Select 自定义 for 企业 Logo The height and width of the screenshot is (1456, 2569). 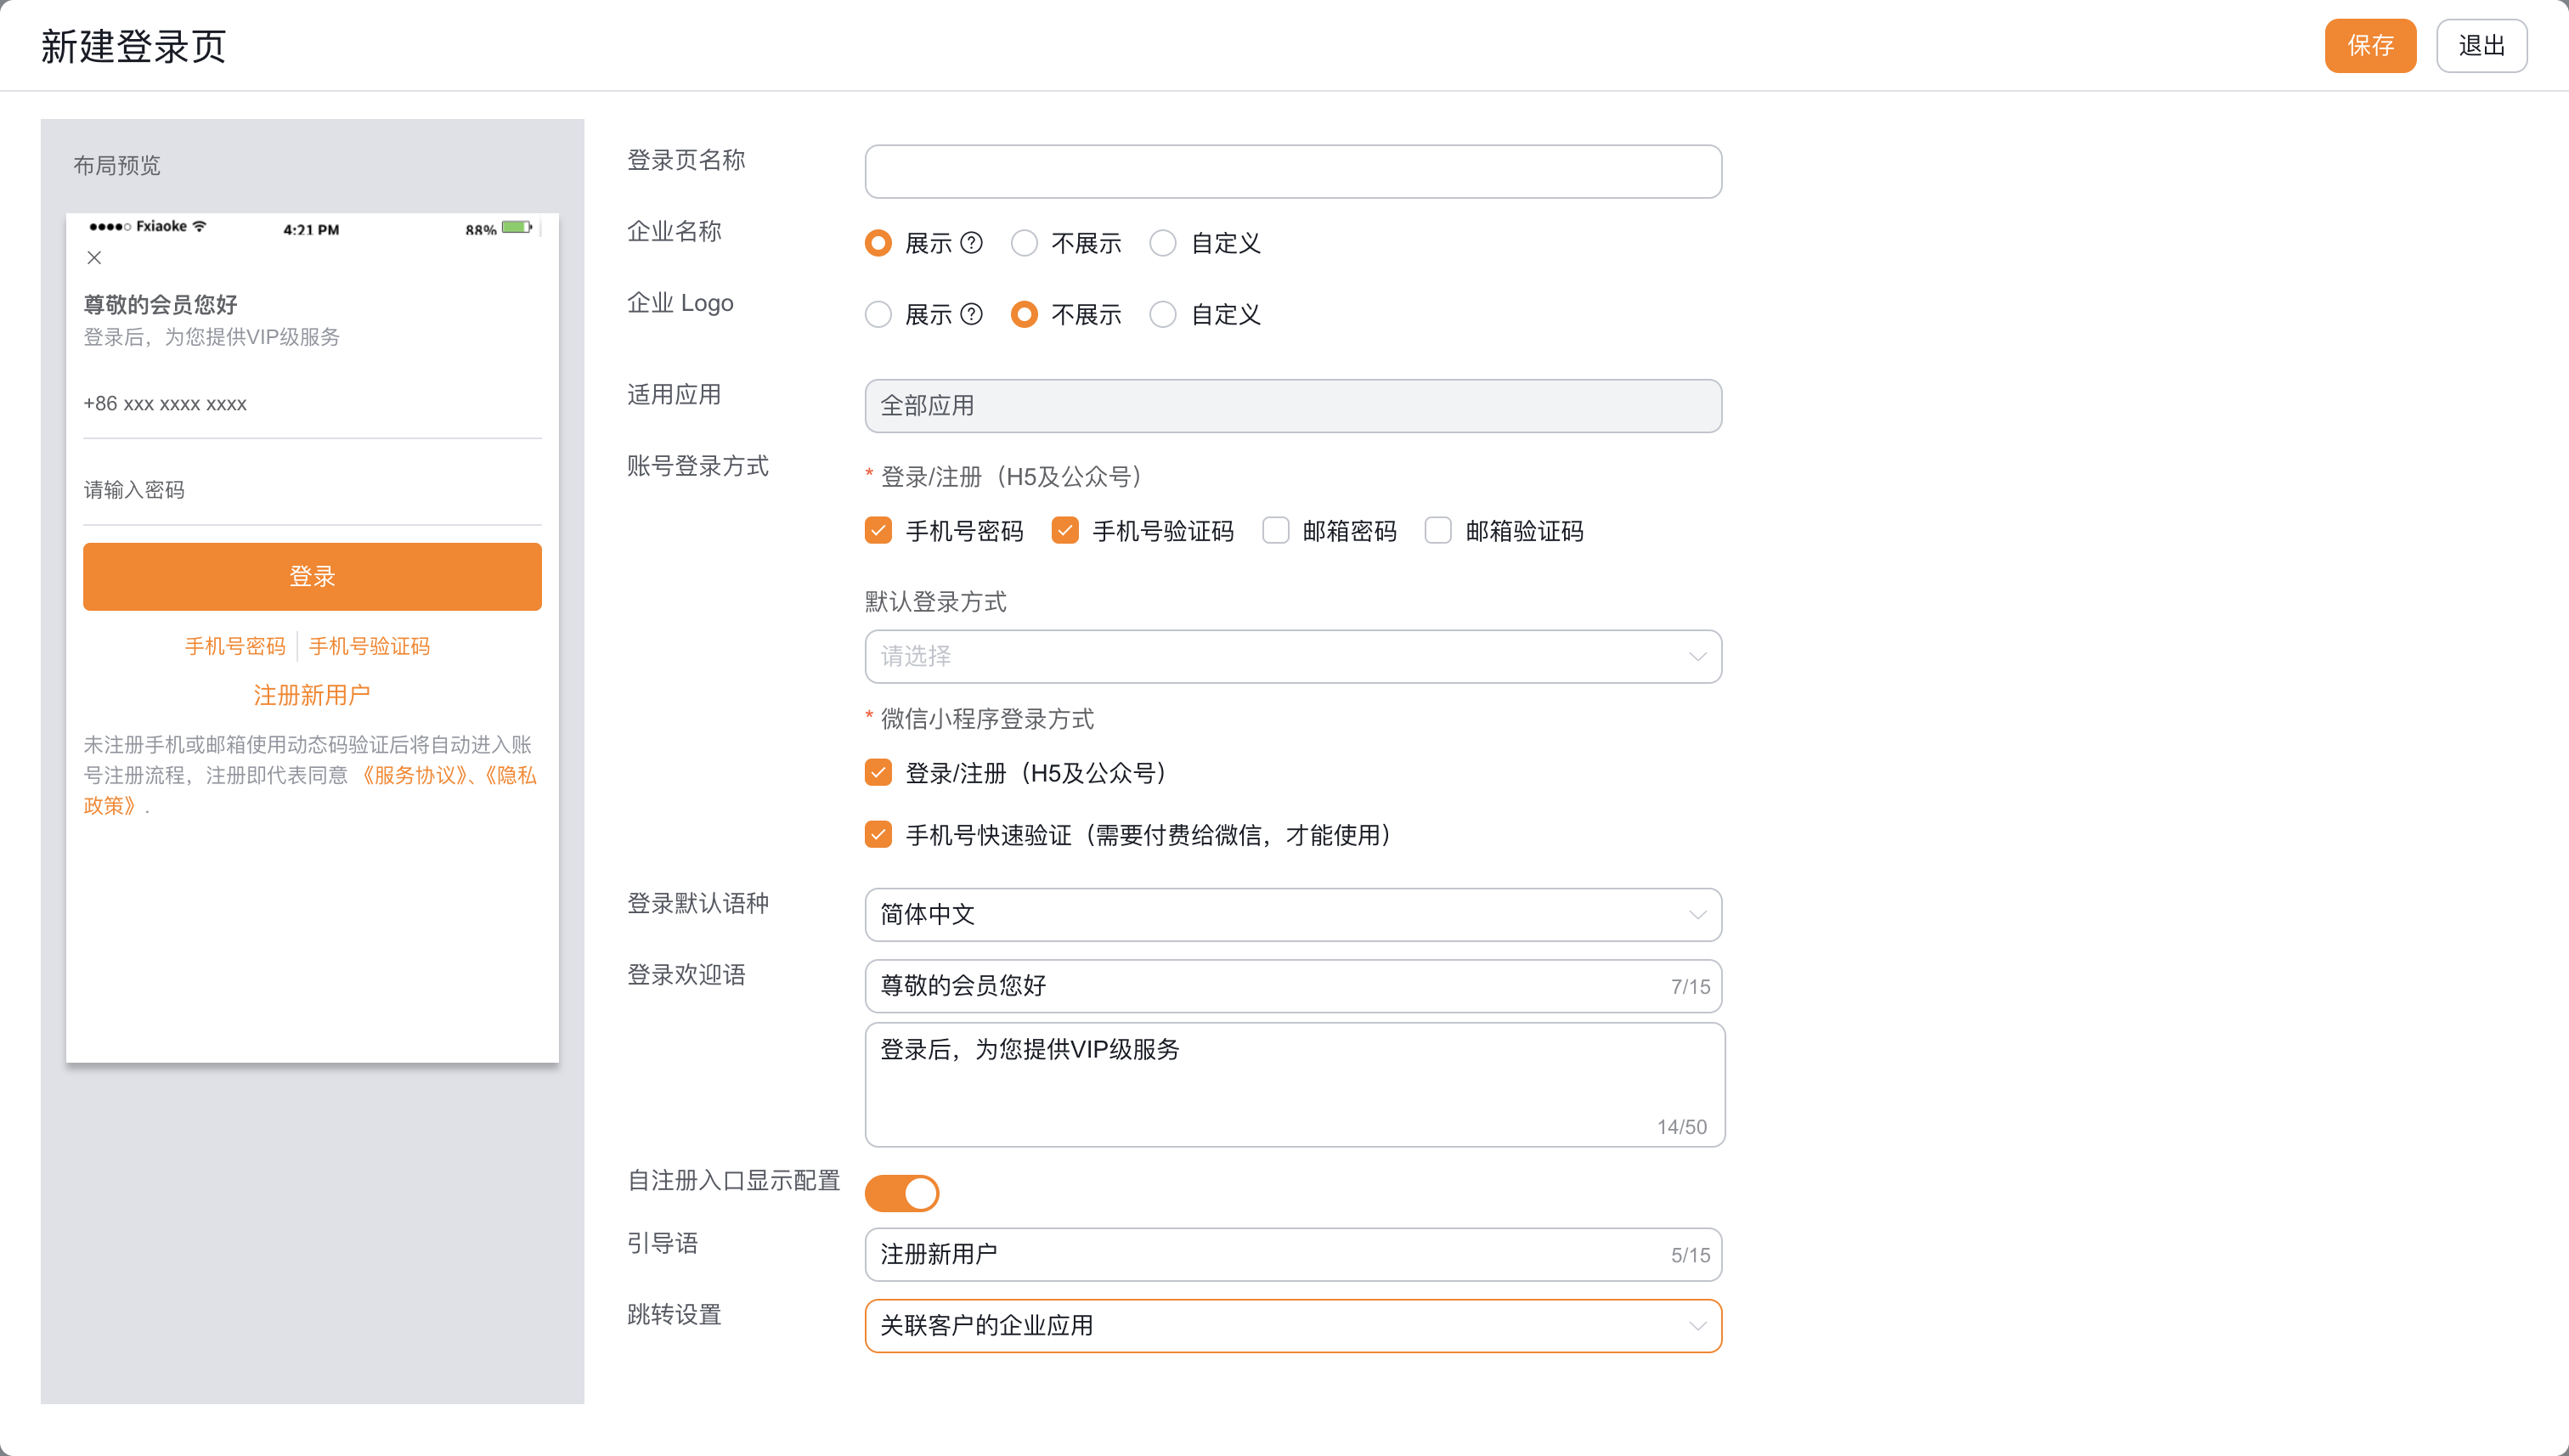1163,314
